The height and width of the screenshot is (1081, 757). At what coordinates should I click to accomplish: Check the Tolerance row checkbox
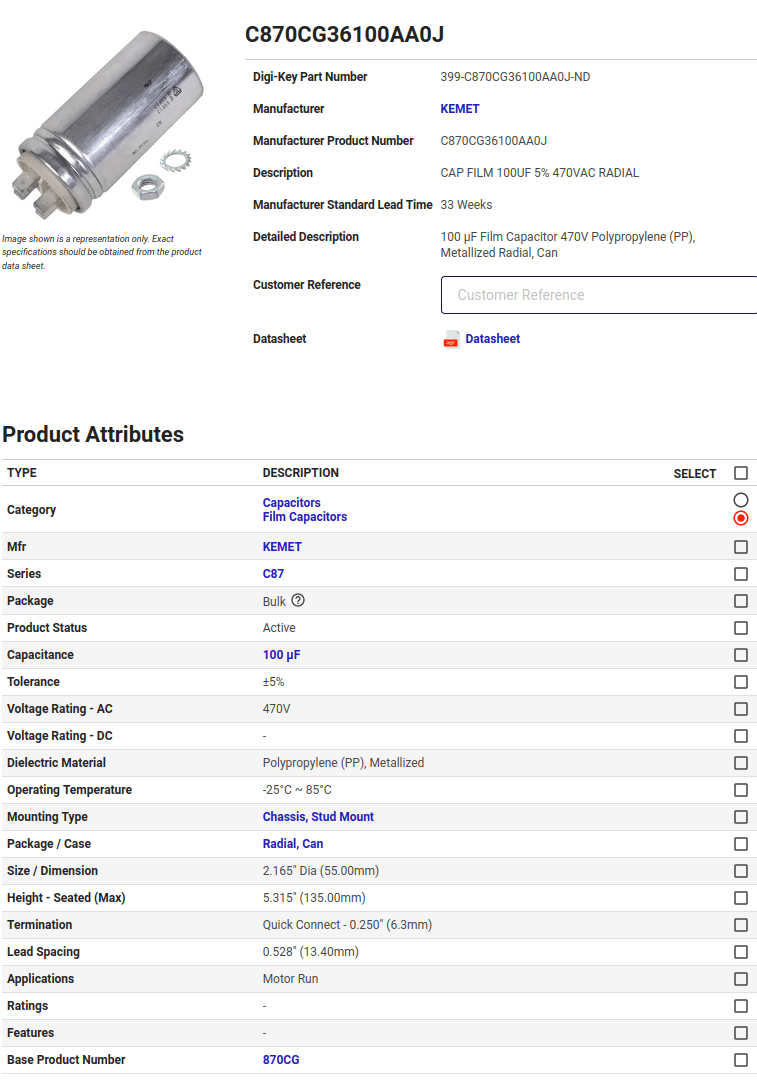741,682
